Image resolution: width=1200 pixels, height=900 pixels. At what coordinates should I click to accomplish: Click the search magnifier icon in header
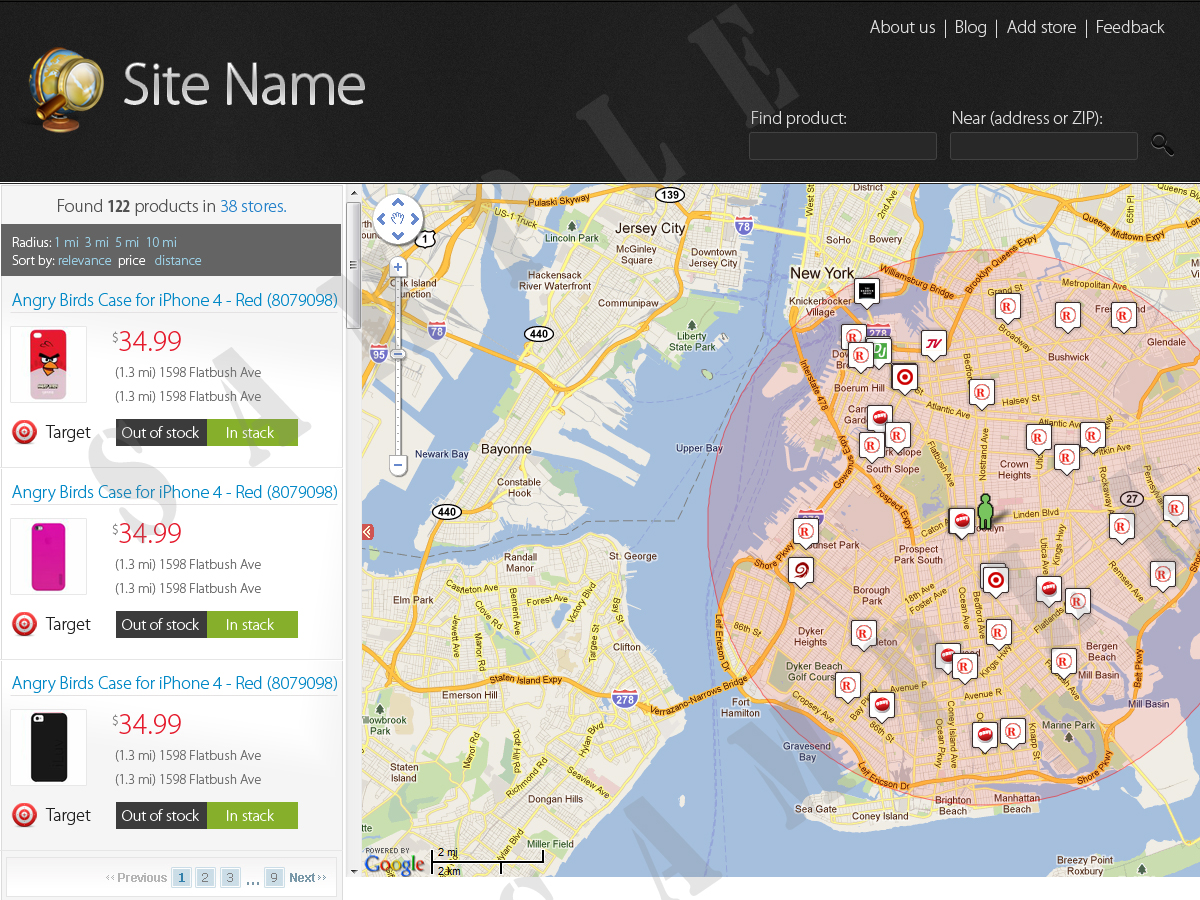pyautogui.click(x=1162, y=145)
